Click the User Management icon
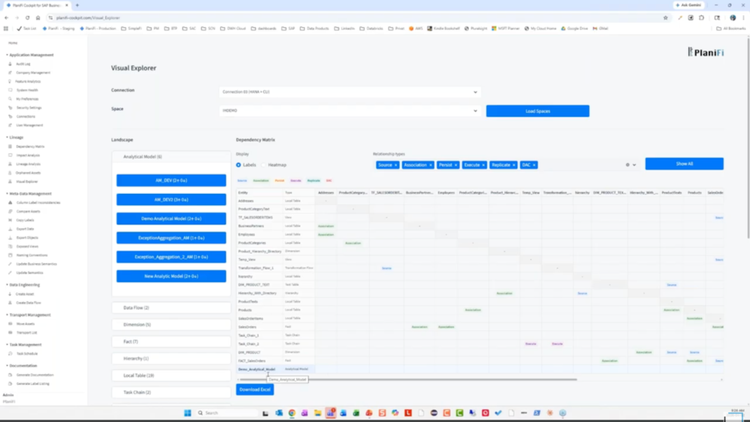The image size is (750, 422). [10, 125]
